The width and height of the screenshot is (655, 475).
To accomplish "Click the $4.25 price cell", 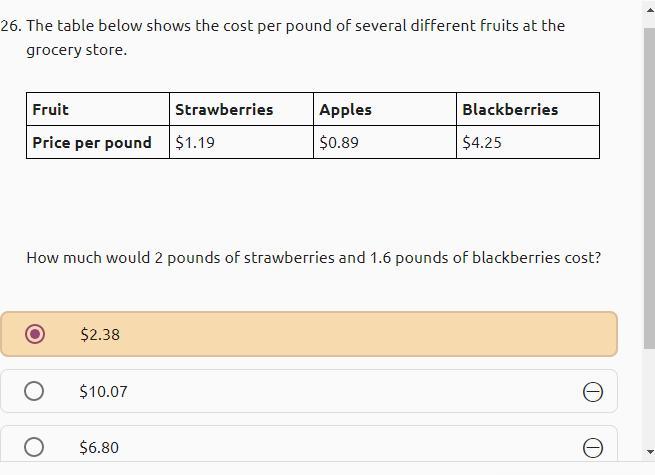I will pos(482,142).
